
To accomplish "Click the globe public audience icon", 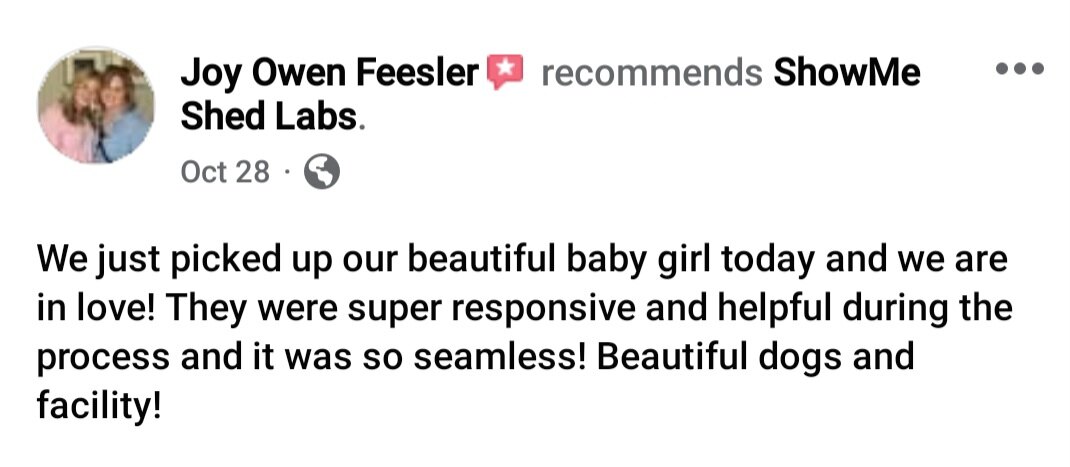I will coord(321,171).
